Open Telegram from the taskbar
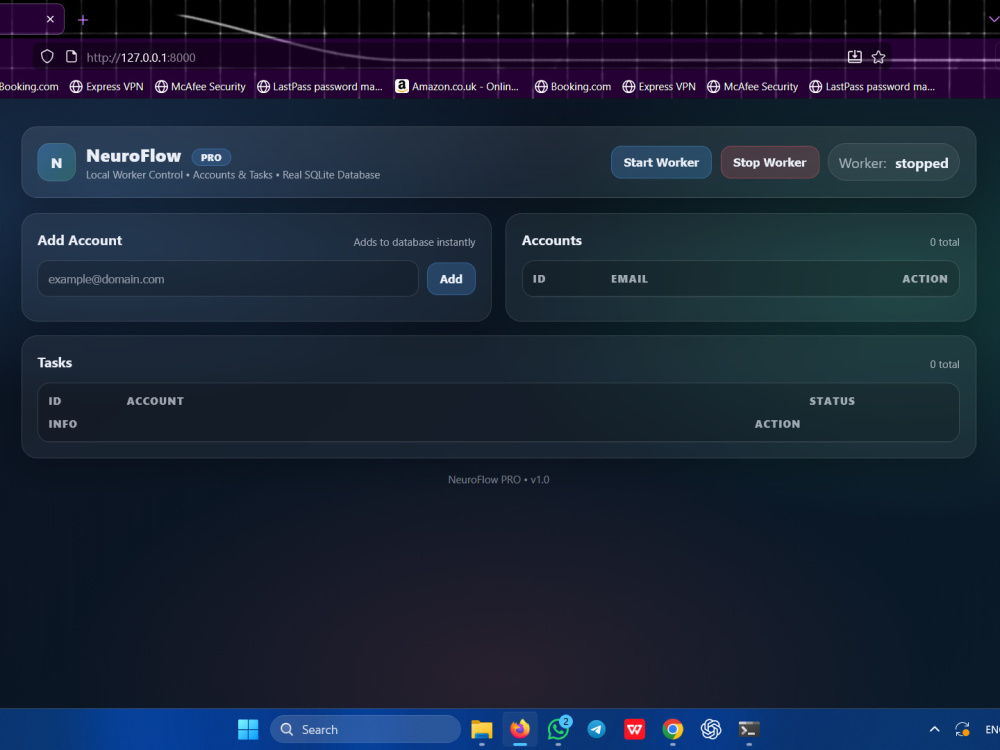 coord(596,729)
